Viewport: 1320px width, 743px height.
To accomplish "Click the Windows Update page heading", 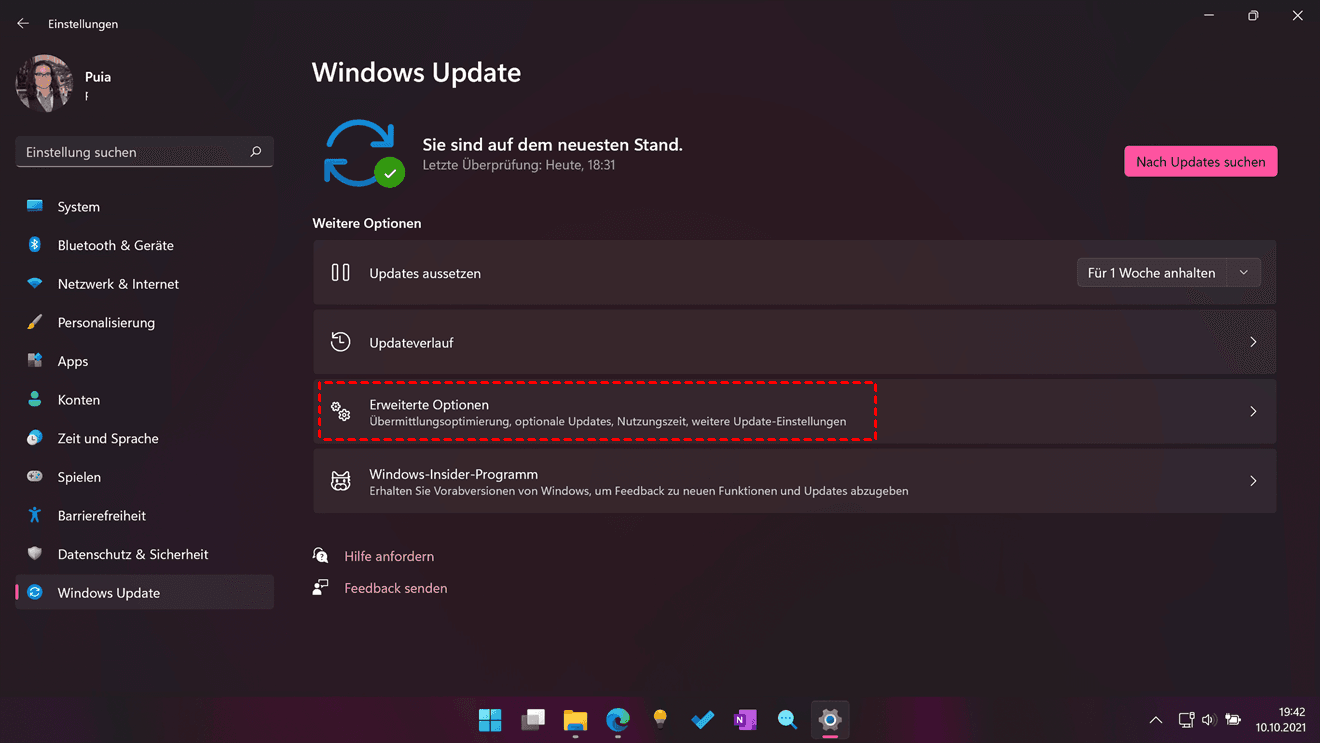I will (x=416, y=72).
